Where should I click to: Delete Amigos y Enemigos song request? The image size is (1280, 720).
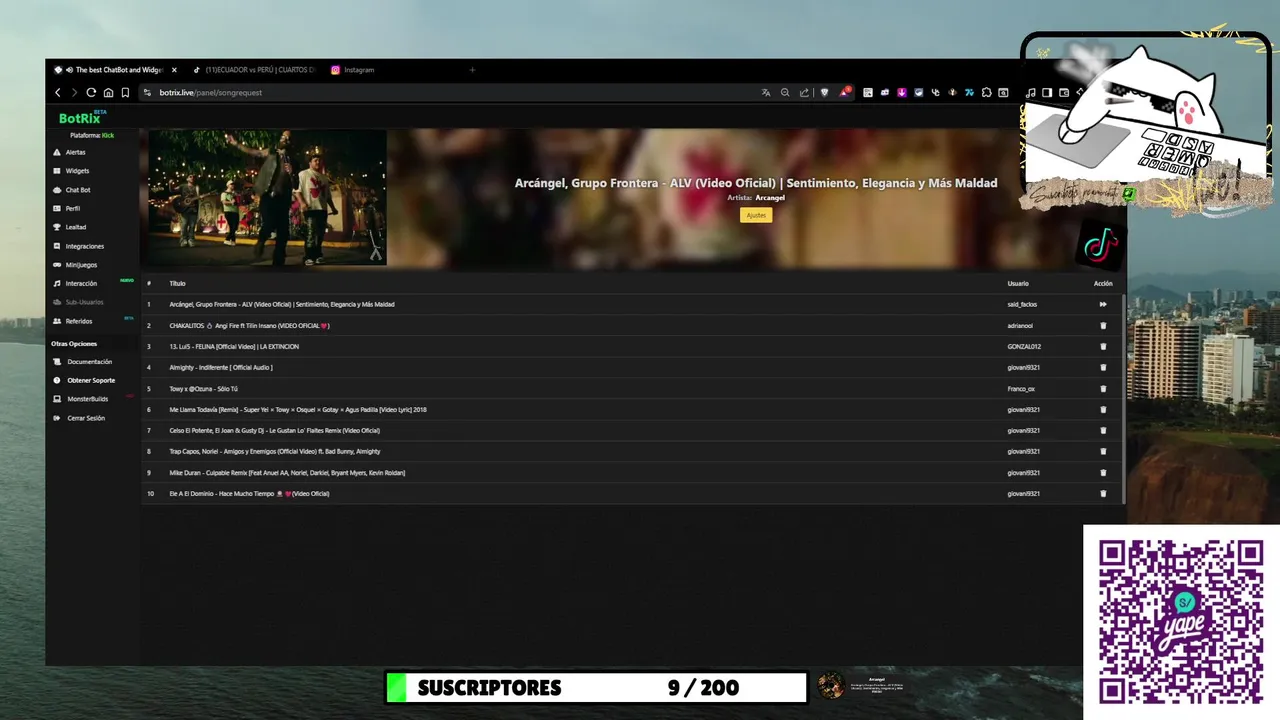click(x=1103, y=451)
